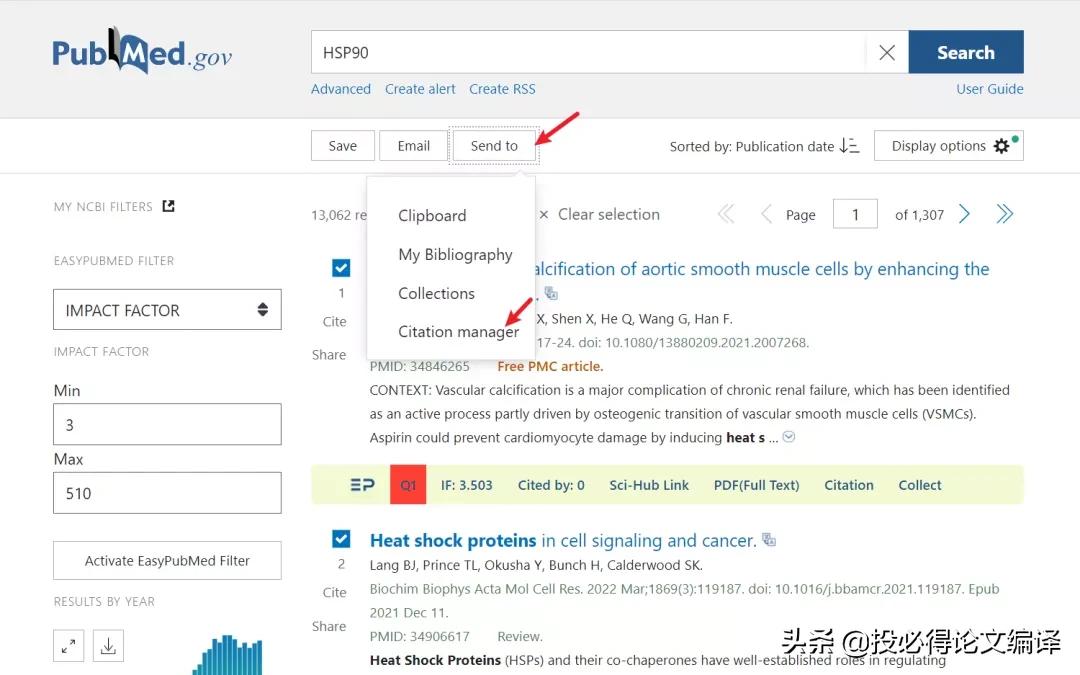Go to the next results page

[964, 214]
